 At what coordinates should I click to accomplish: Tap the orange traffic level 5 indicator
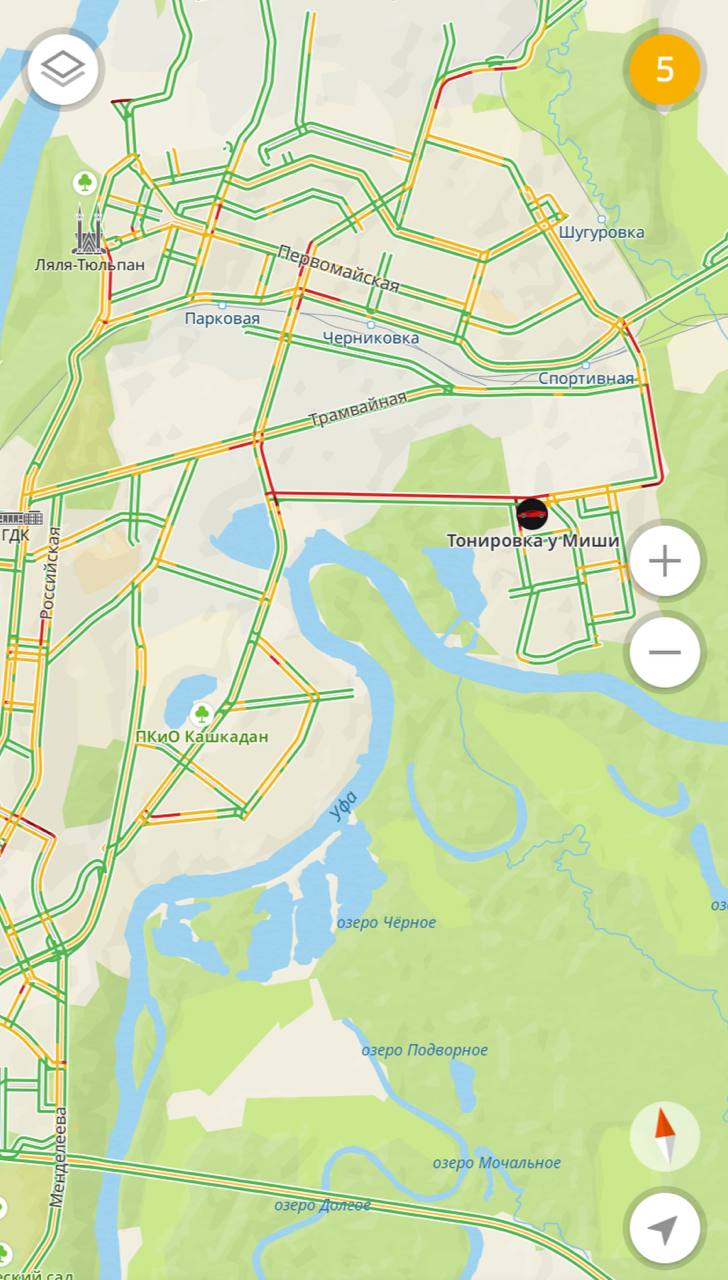point(664,69)
